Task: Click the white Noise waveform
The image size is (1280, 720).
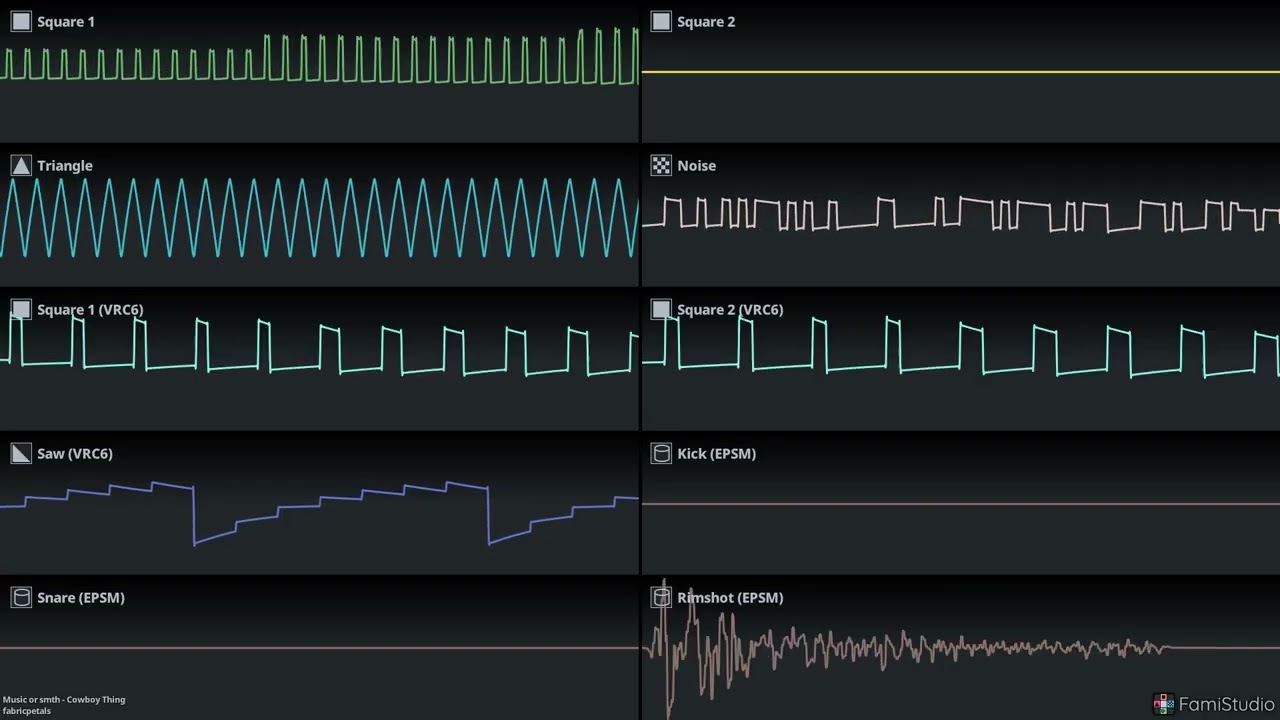Action: coord(960,214)
